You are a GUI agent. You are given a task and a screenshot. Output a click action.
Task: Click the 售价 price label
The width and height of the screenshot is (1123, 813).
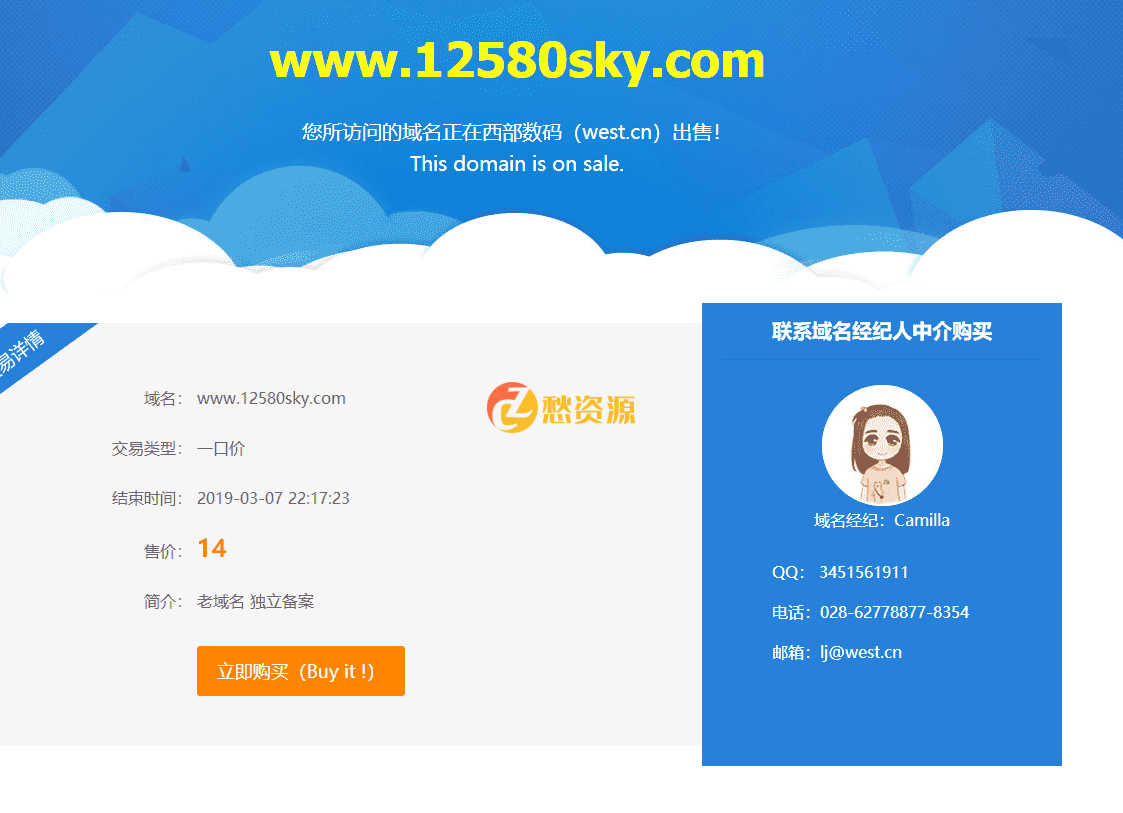(x=164, y=549)
